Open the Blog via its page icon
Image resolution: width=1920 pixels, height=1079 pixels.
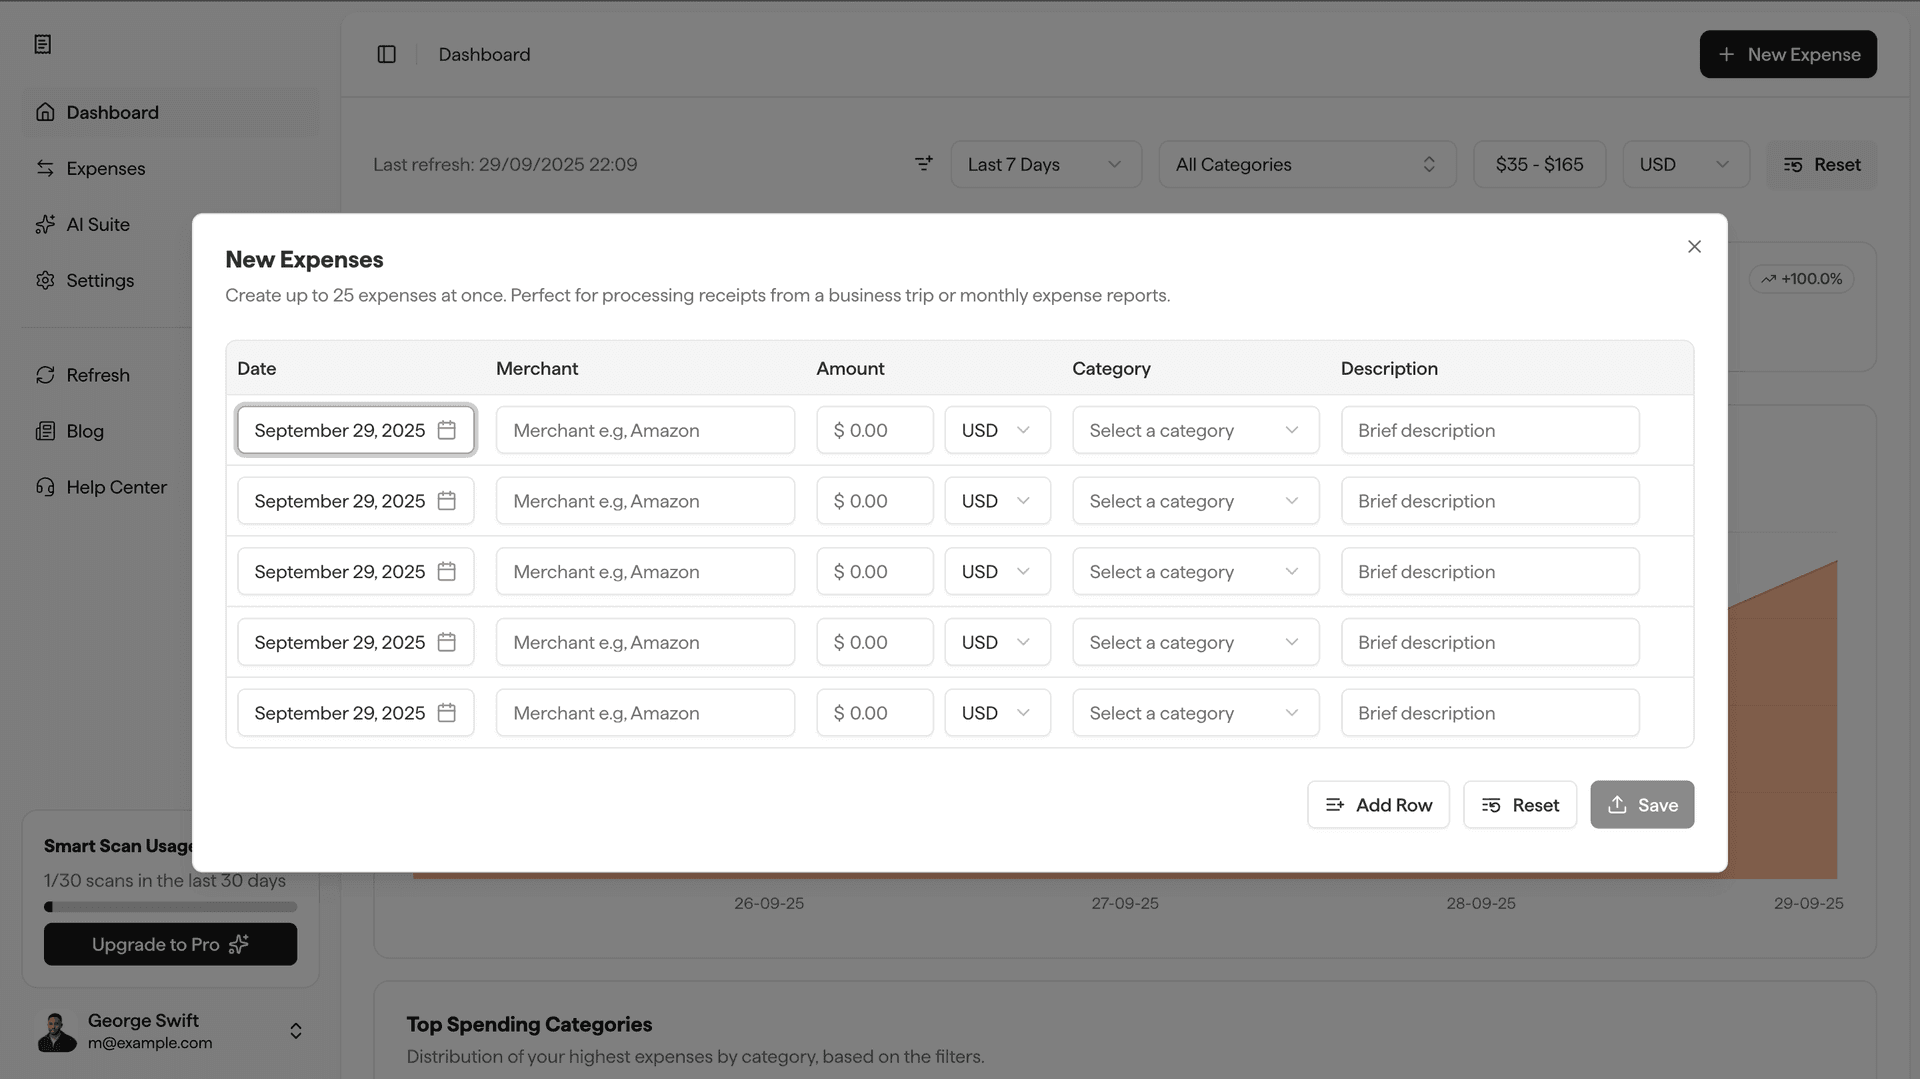click(45, 431)
